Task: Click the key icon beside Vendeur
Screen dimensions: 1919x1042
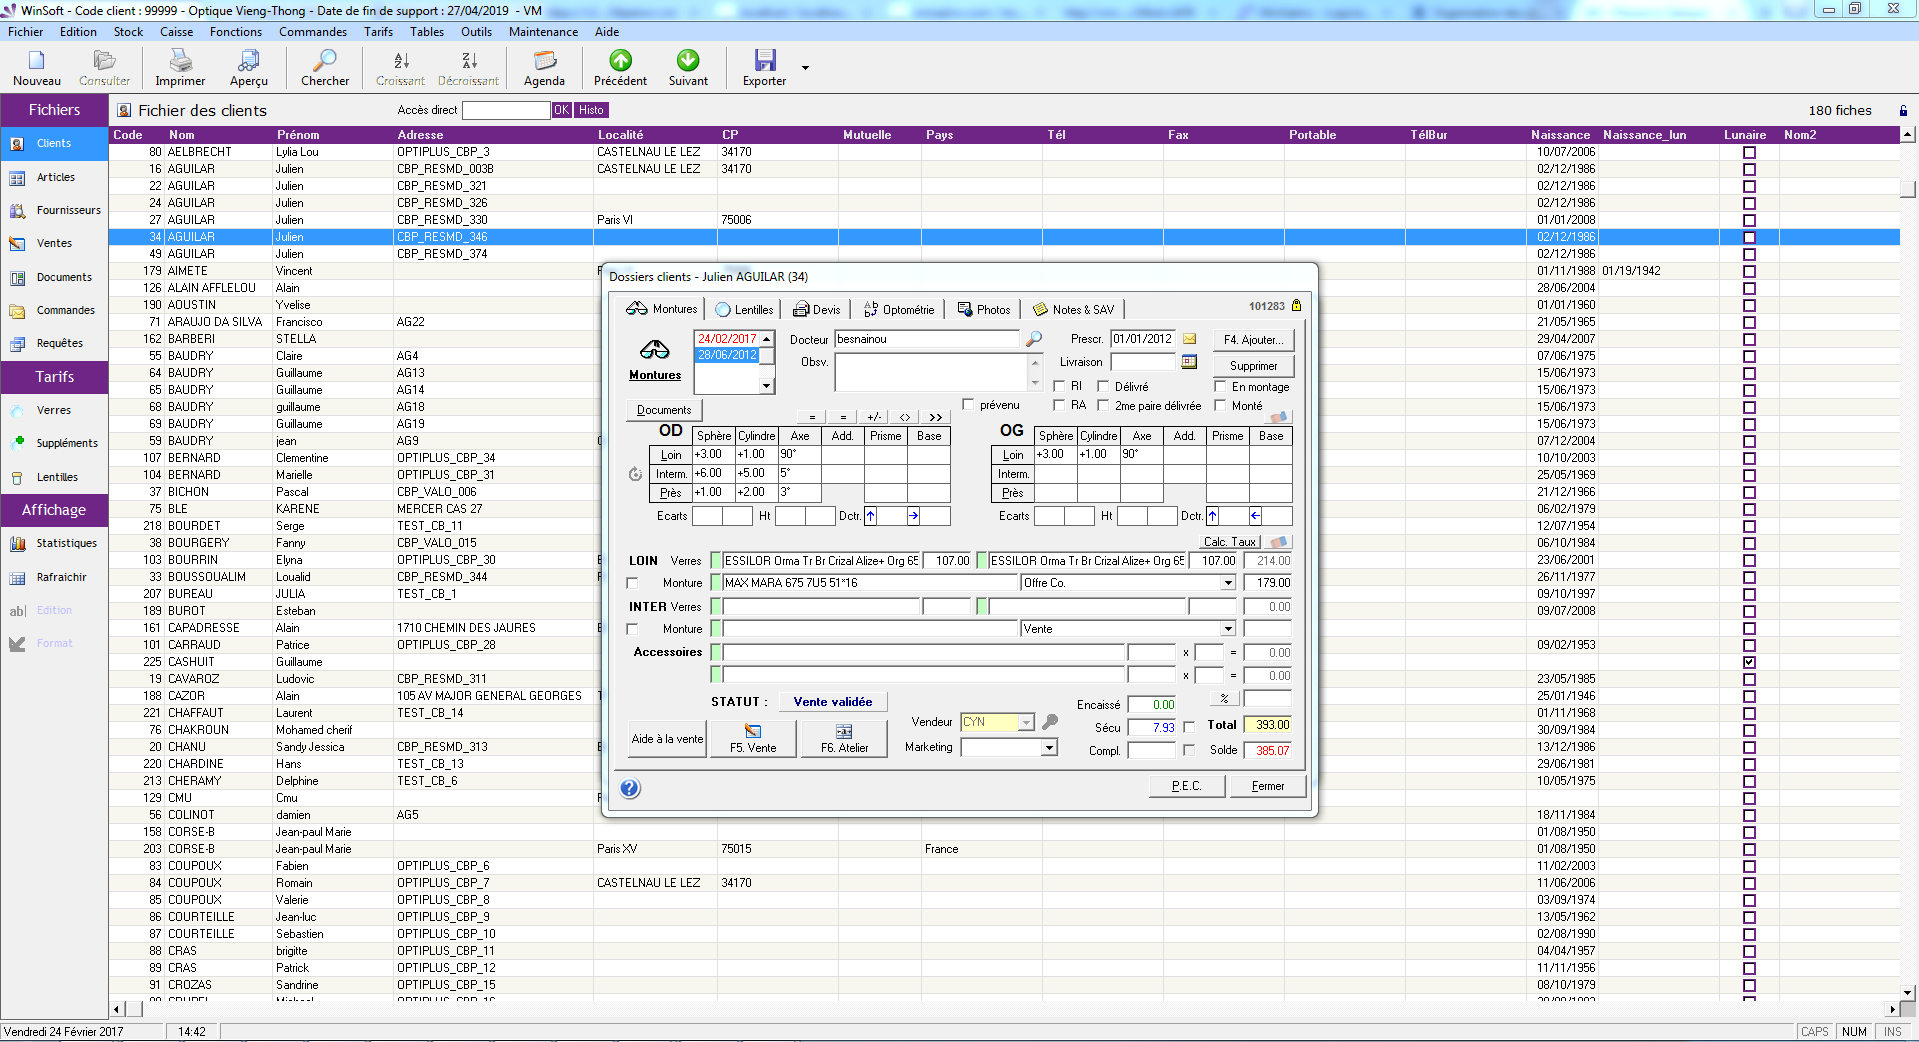Action: click(1050, 721)
